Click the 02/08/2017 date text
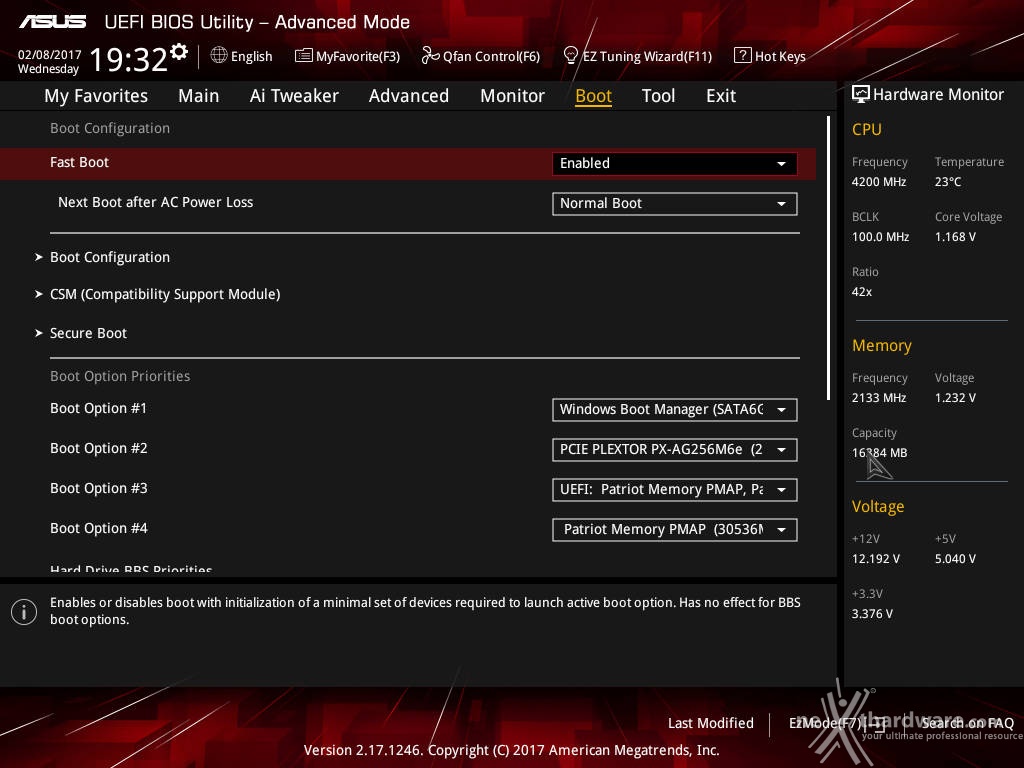Image resolution: width=1024 pixels, height=768 pixels. click(x=50, y=55)
